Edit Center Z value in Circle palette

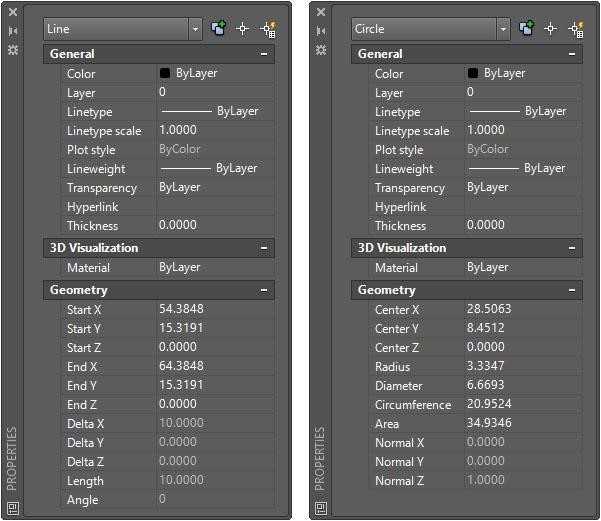pyautogui.click(x=524, y=347)
